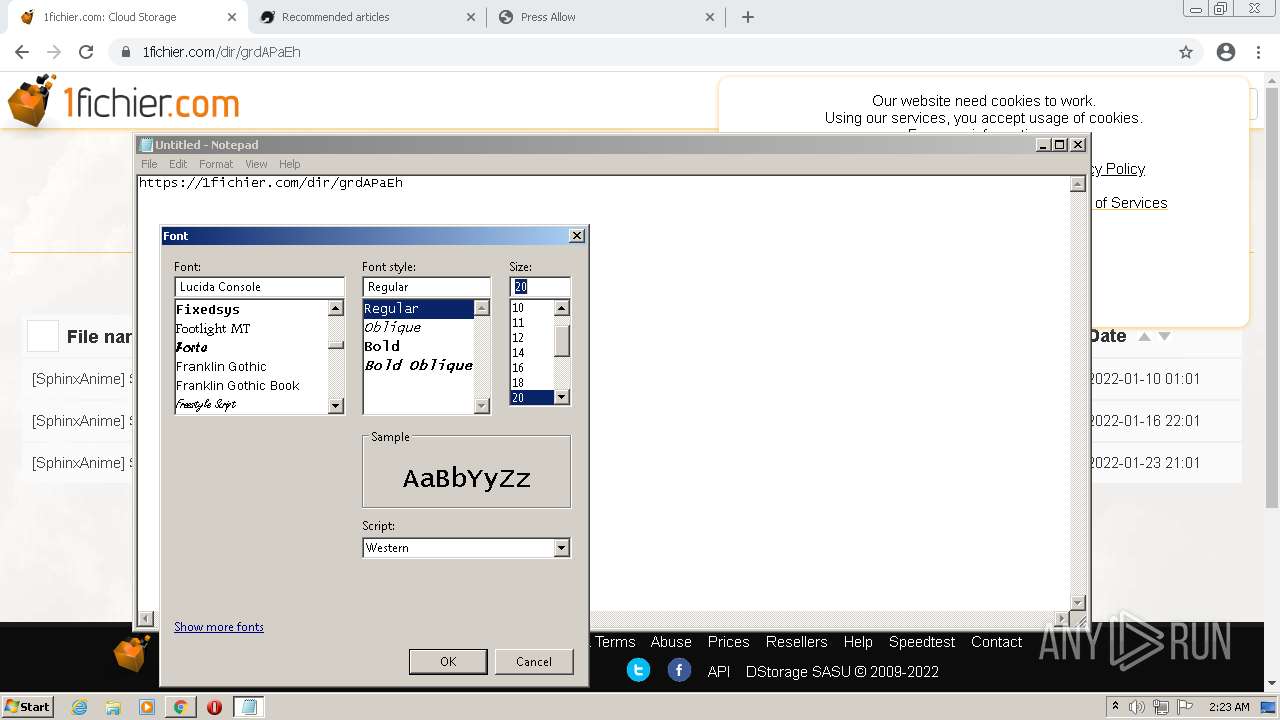Open a new browser tab
This screenshot has width=1280, height=720.
747,17
